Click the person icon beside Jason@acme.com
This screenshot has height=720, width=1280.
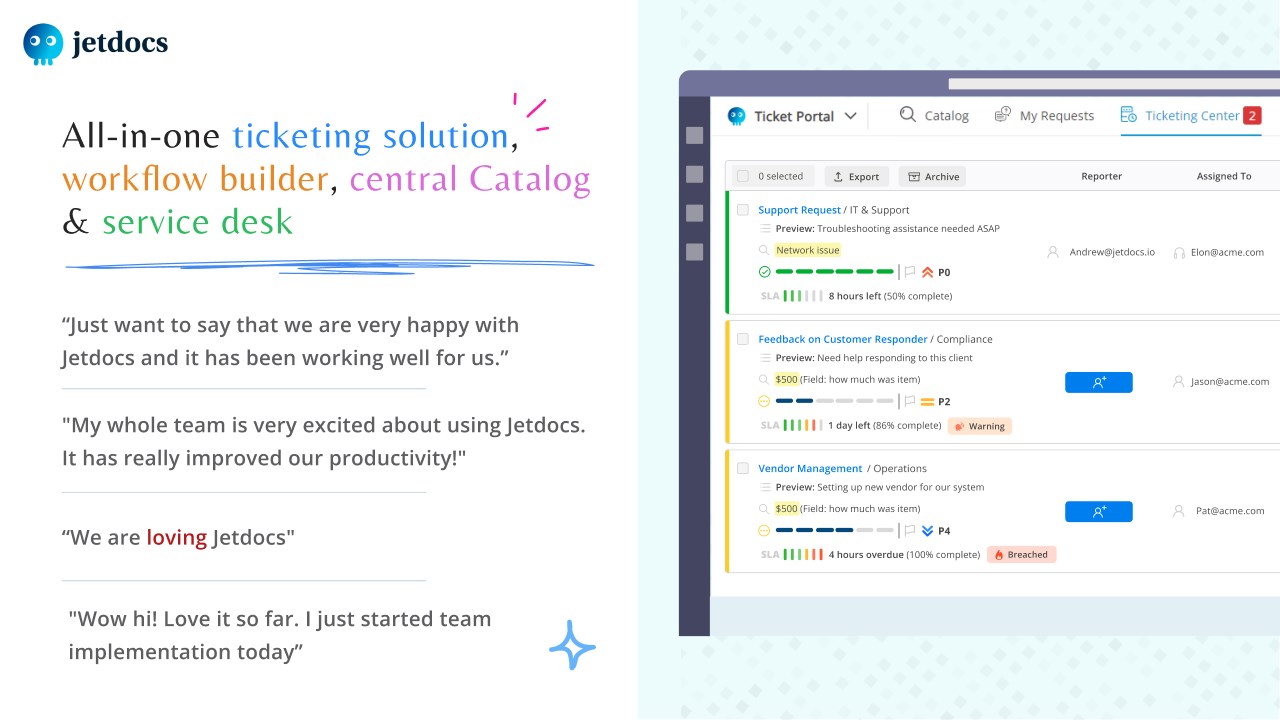click(x=1179, y=381)
